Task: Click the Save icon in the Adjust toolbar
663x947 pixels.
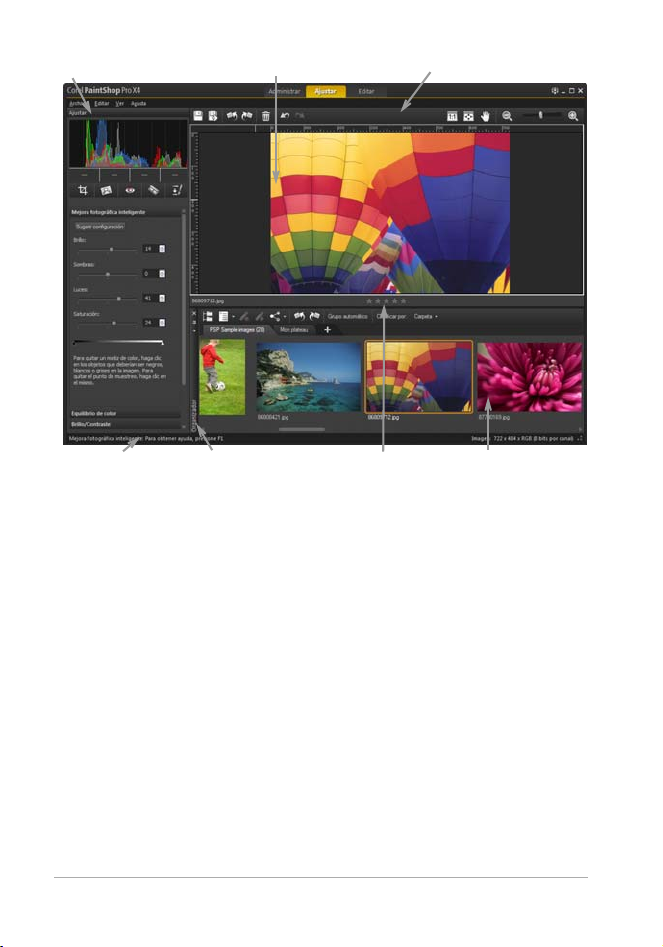Action: pos(197,115)
